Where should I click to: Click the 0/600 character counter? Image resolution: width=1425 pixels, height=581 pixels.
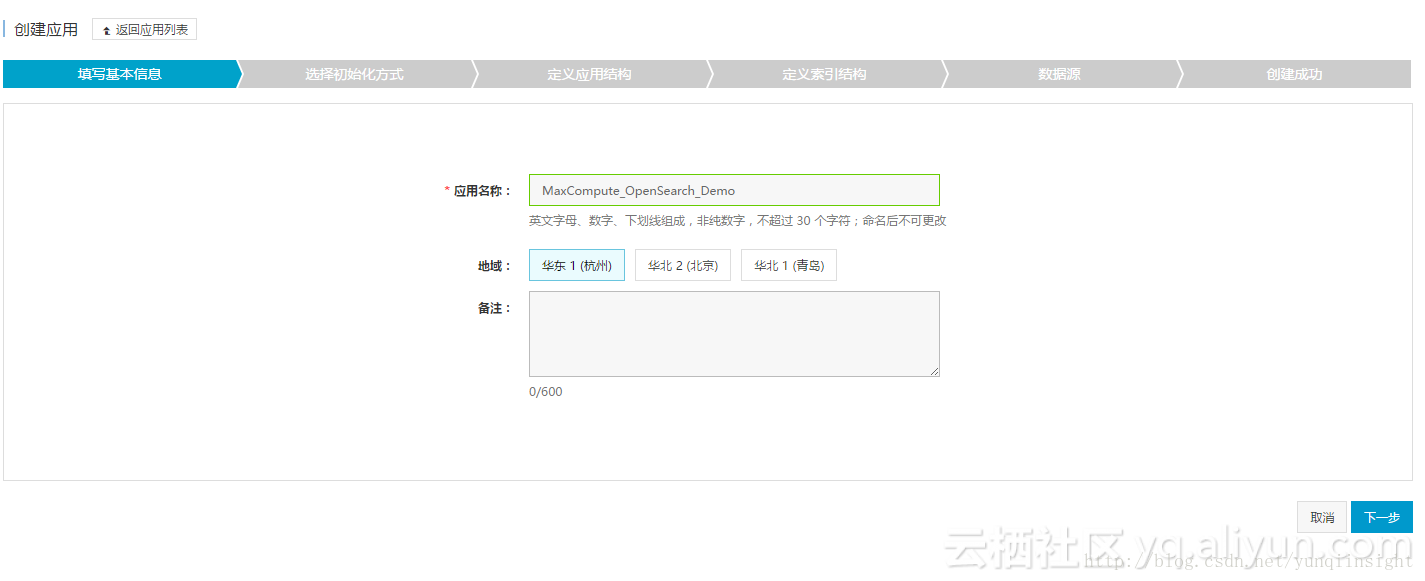[x=546, y=392]
